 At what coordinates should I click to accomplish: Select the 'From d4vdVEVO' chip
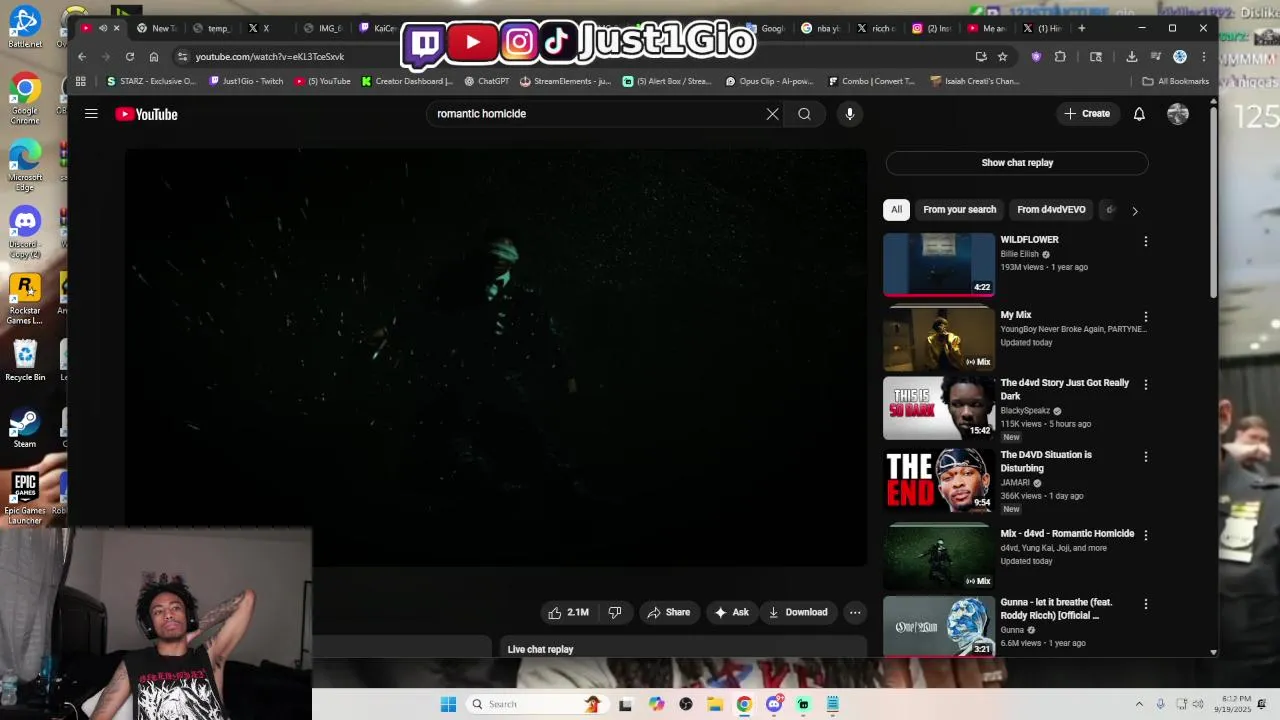(x=1051, y=210)
